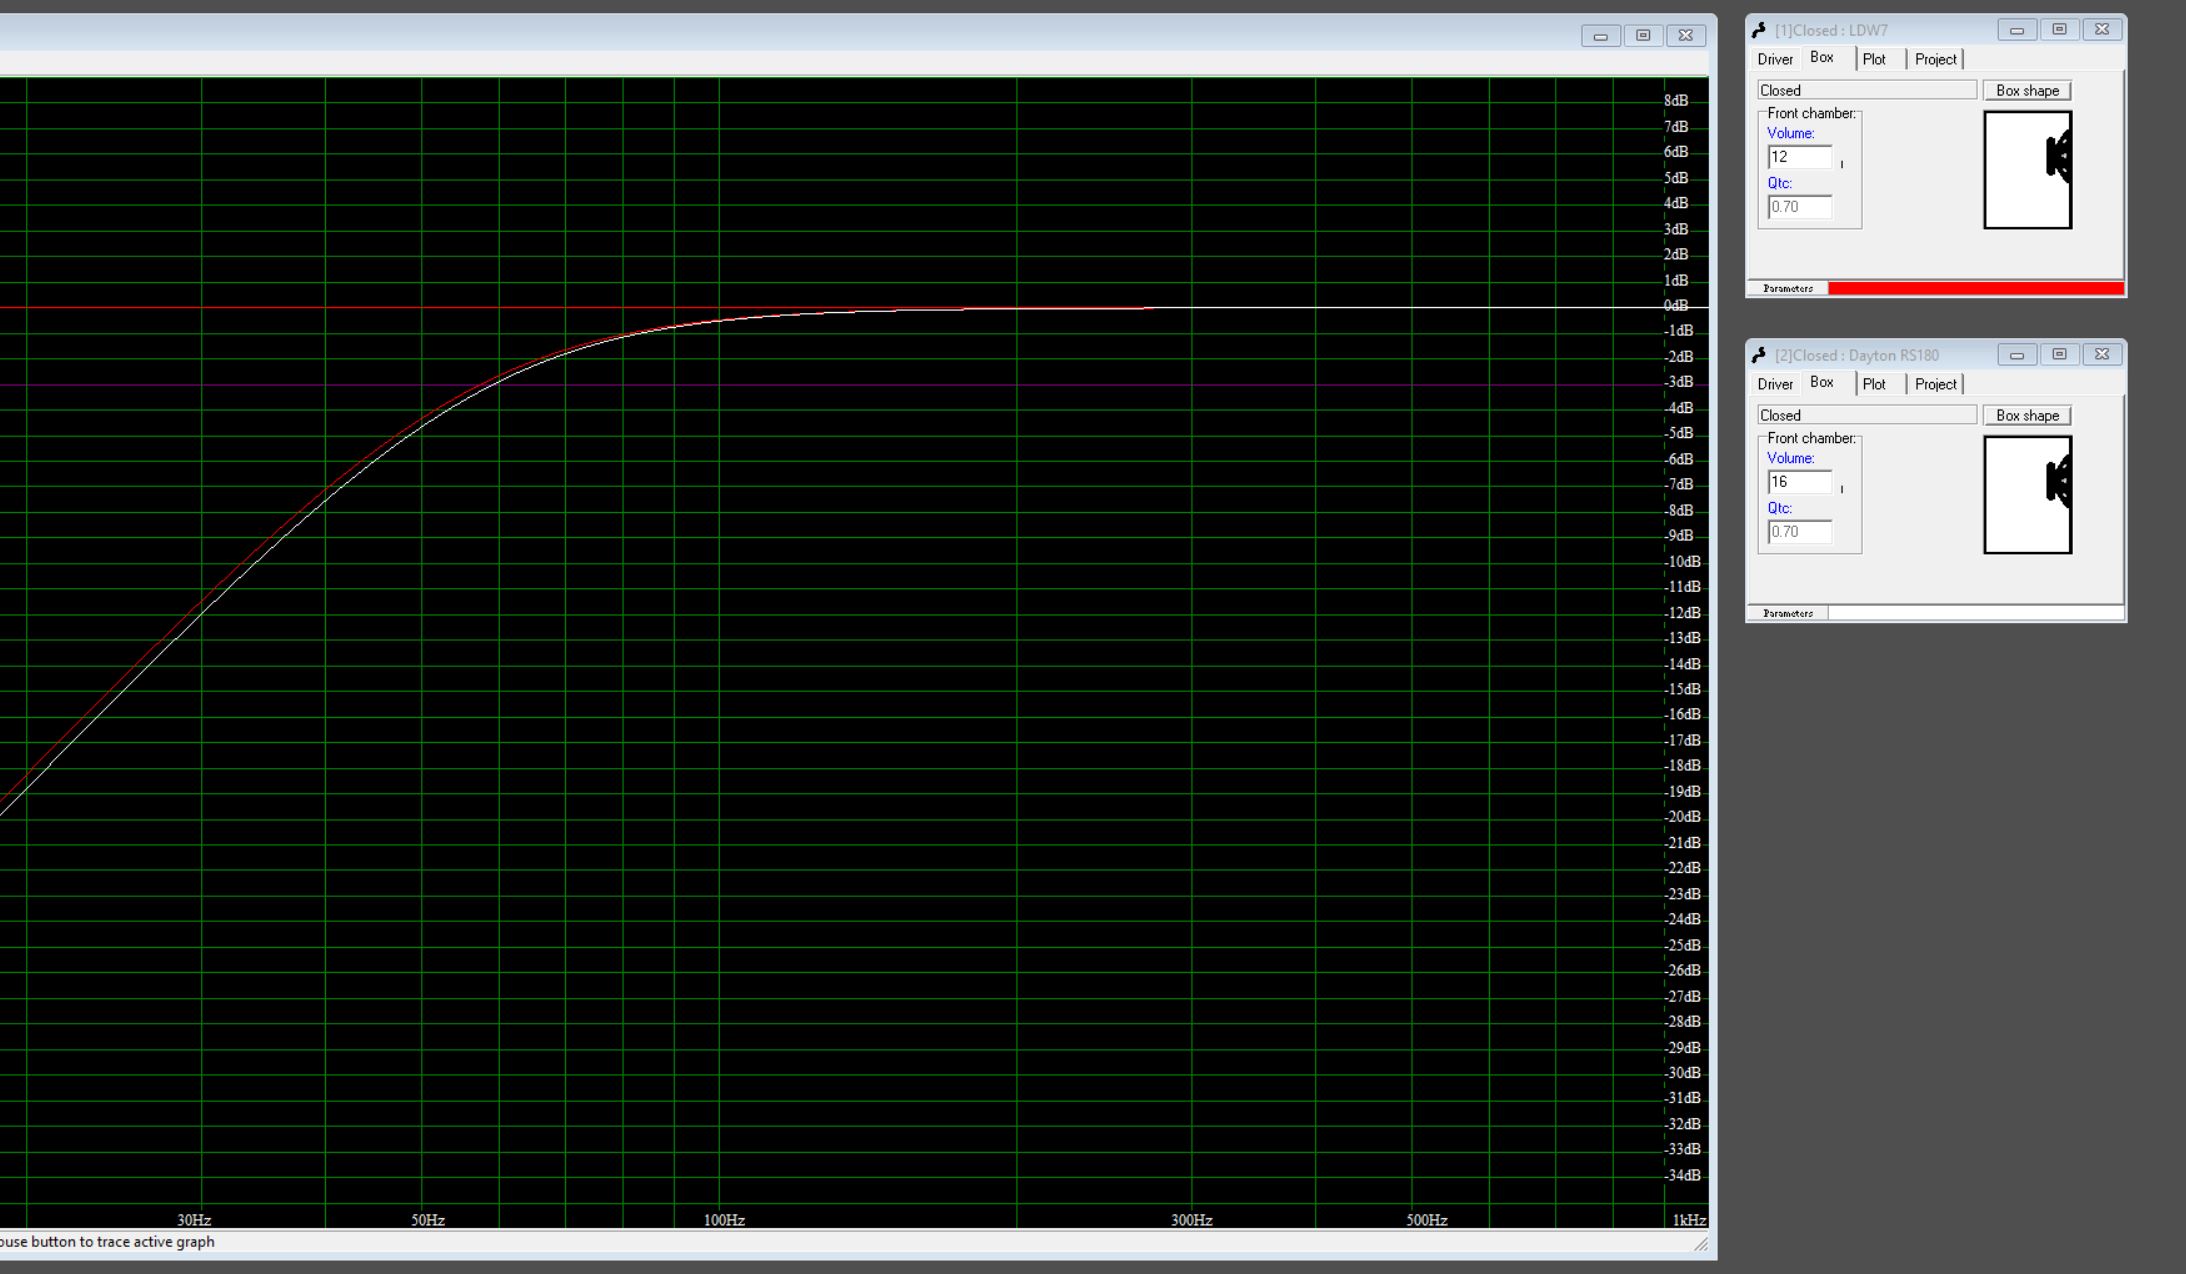The height and width of the screenshot is (1274, 2186).
Task: Click wrench icon in LDW7 title bar
Action: click(1760, 30)
